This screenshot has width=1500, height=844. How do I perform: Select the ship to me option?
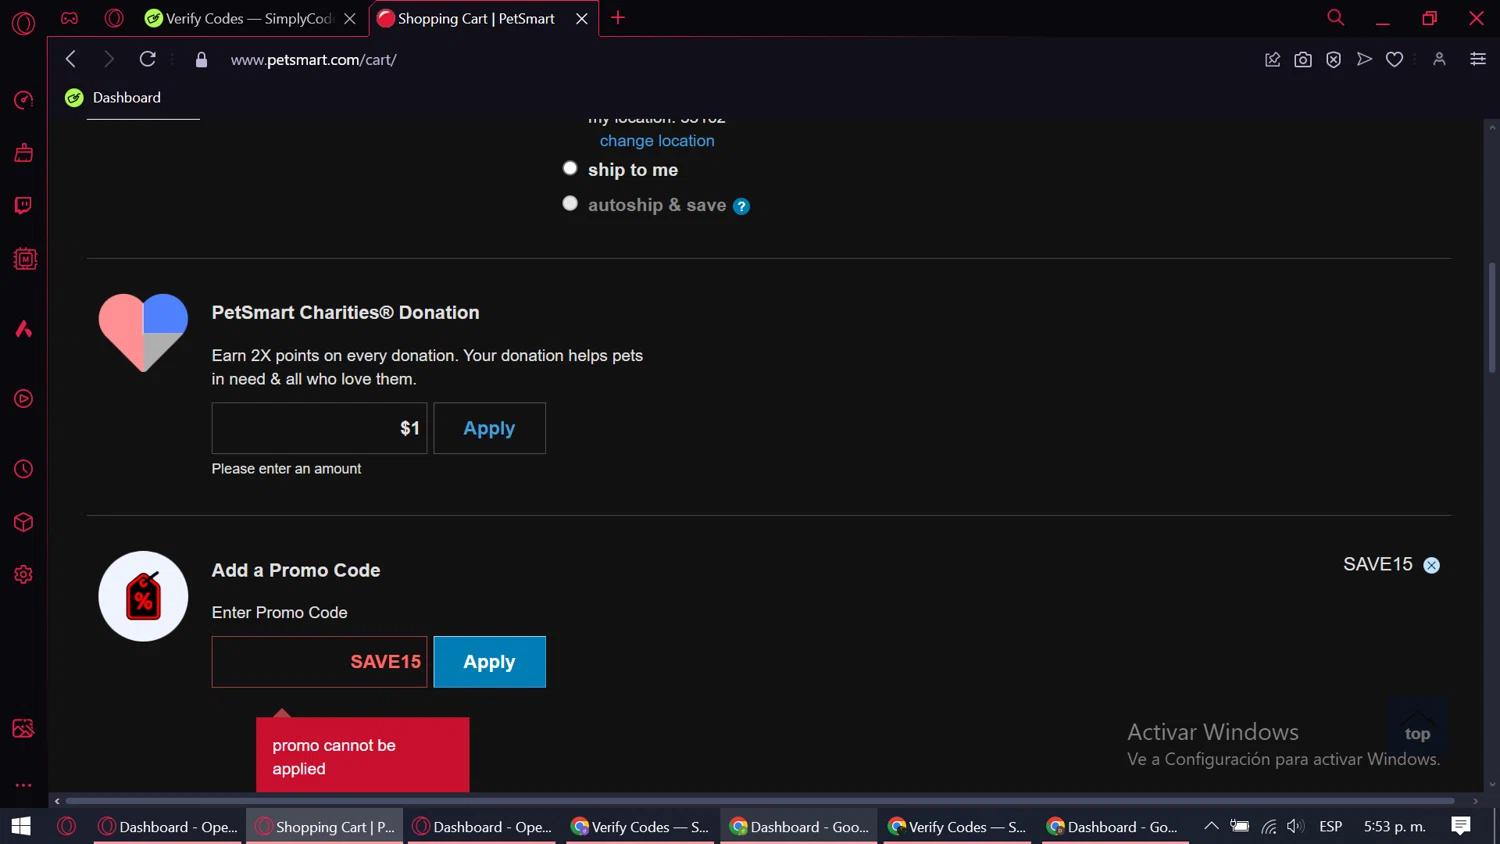(x=570, y=168)
